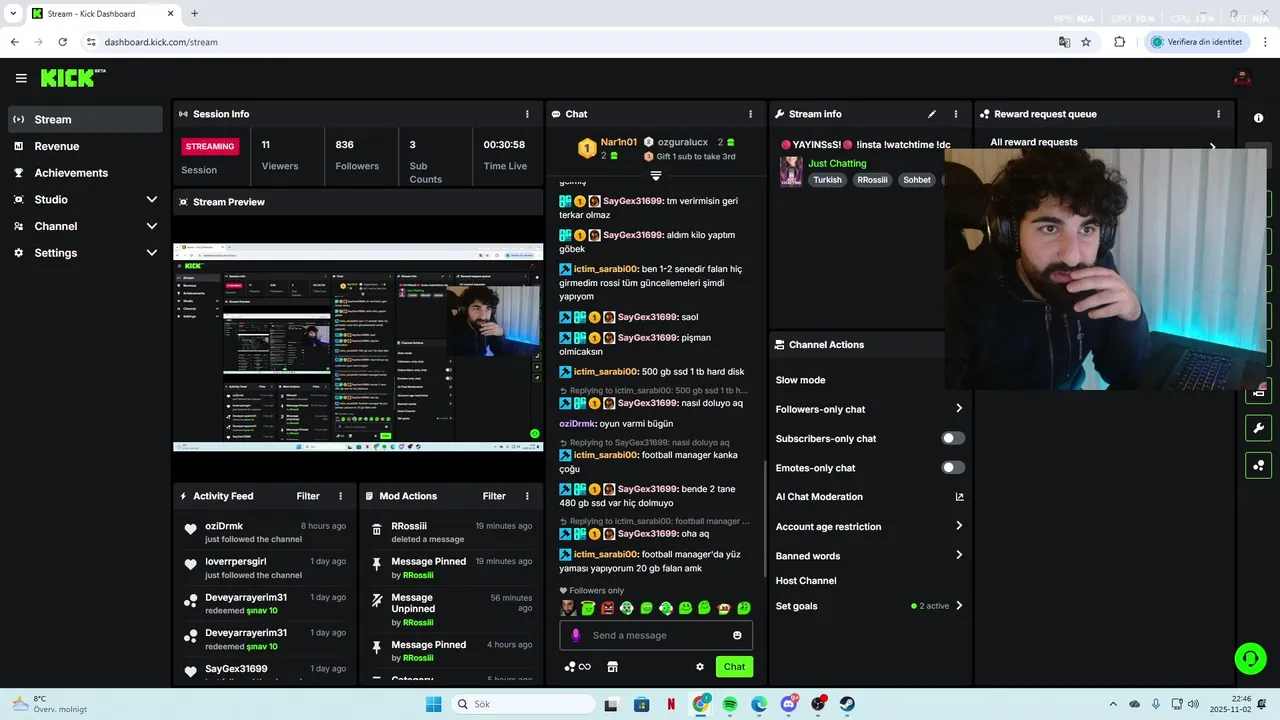Click the channel points balance icon

click(577, 667)
